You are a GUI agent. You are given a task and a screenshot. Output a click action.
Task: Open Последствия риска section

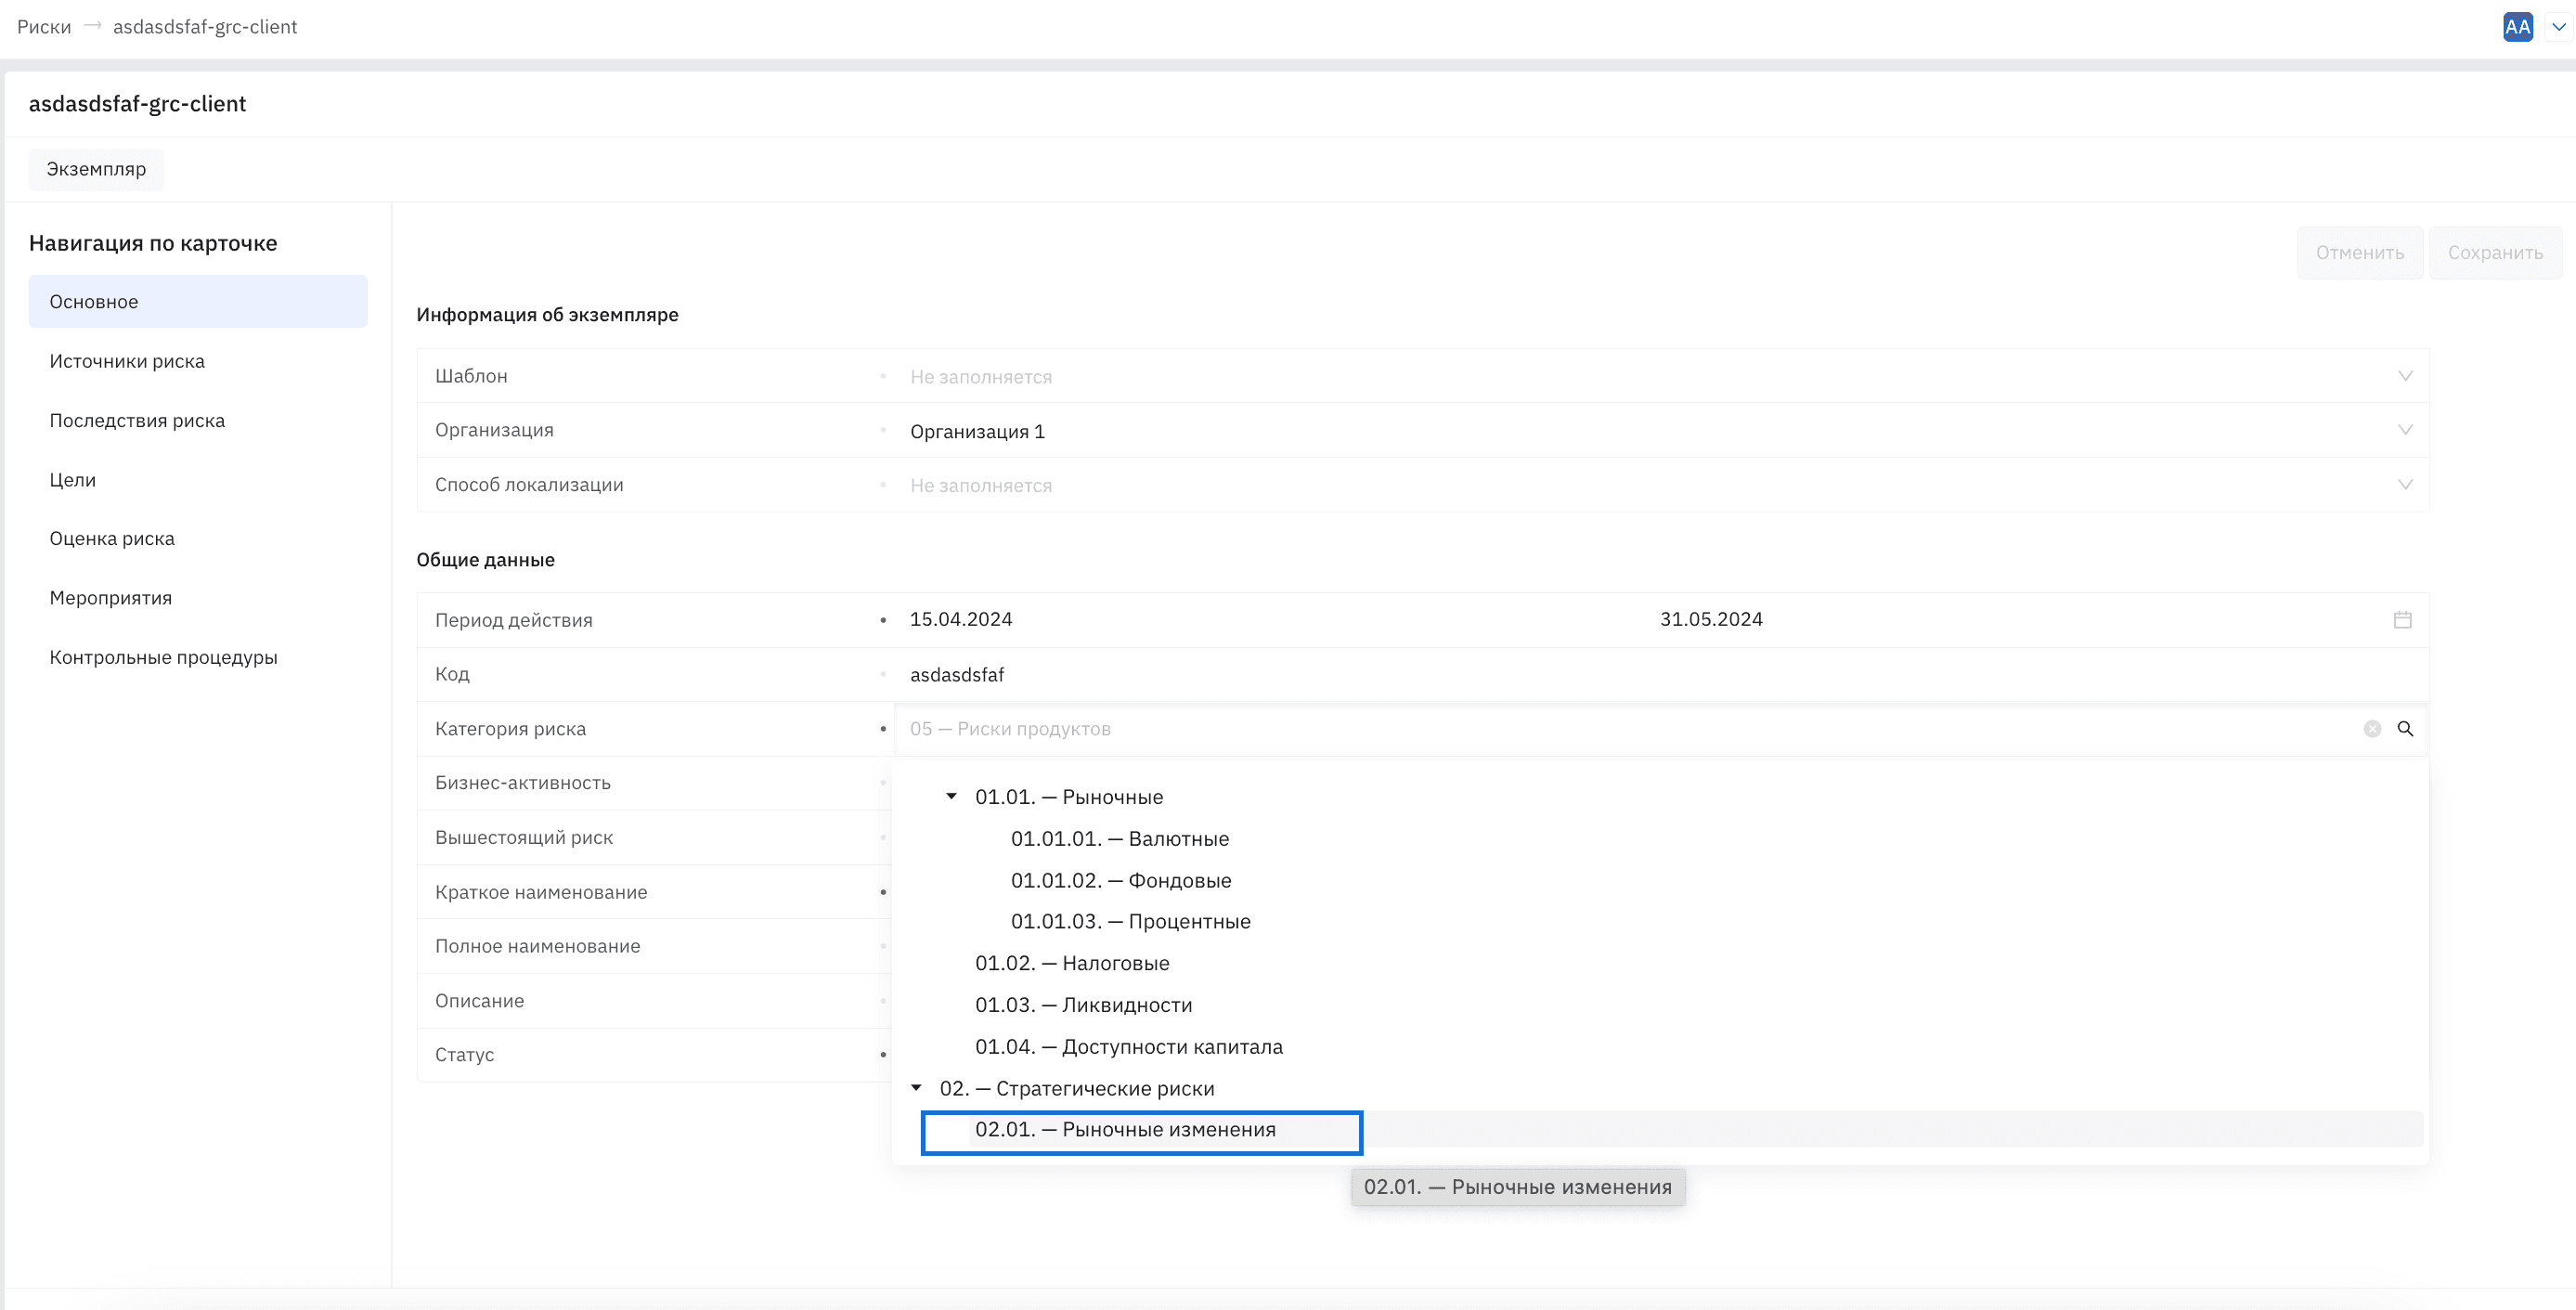(137, 421)
